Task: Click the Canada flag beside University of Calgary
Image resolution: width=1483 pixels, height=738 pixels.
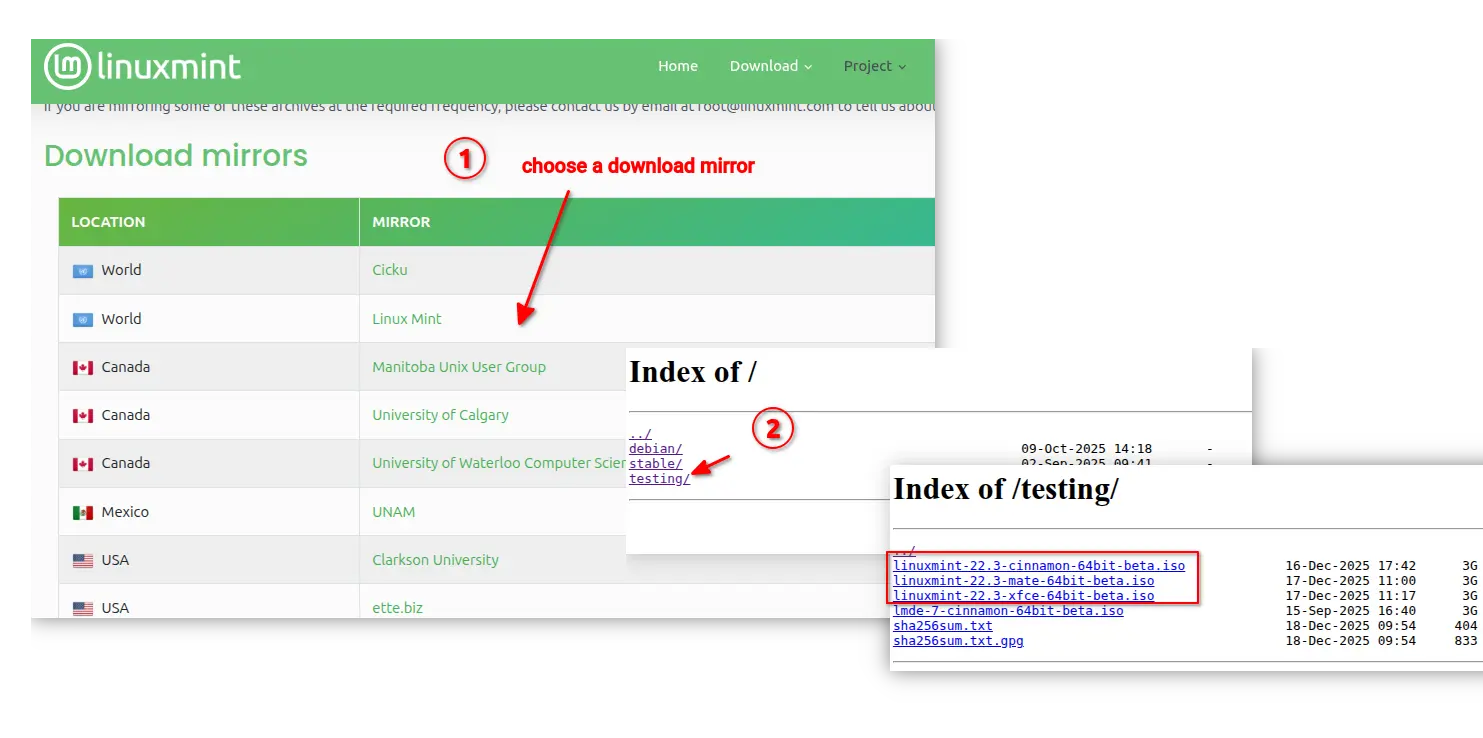Action: (83, 416)
